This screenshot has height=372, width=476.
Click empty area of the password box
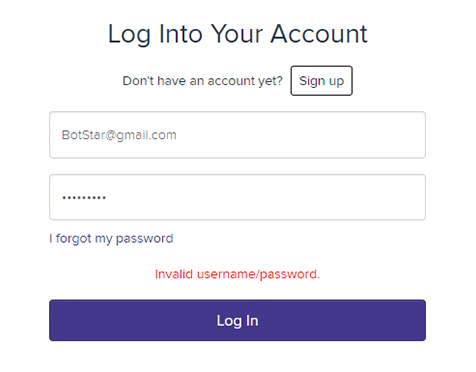[267, 197]
